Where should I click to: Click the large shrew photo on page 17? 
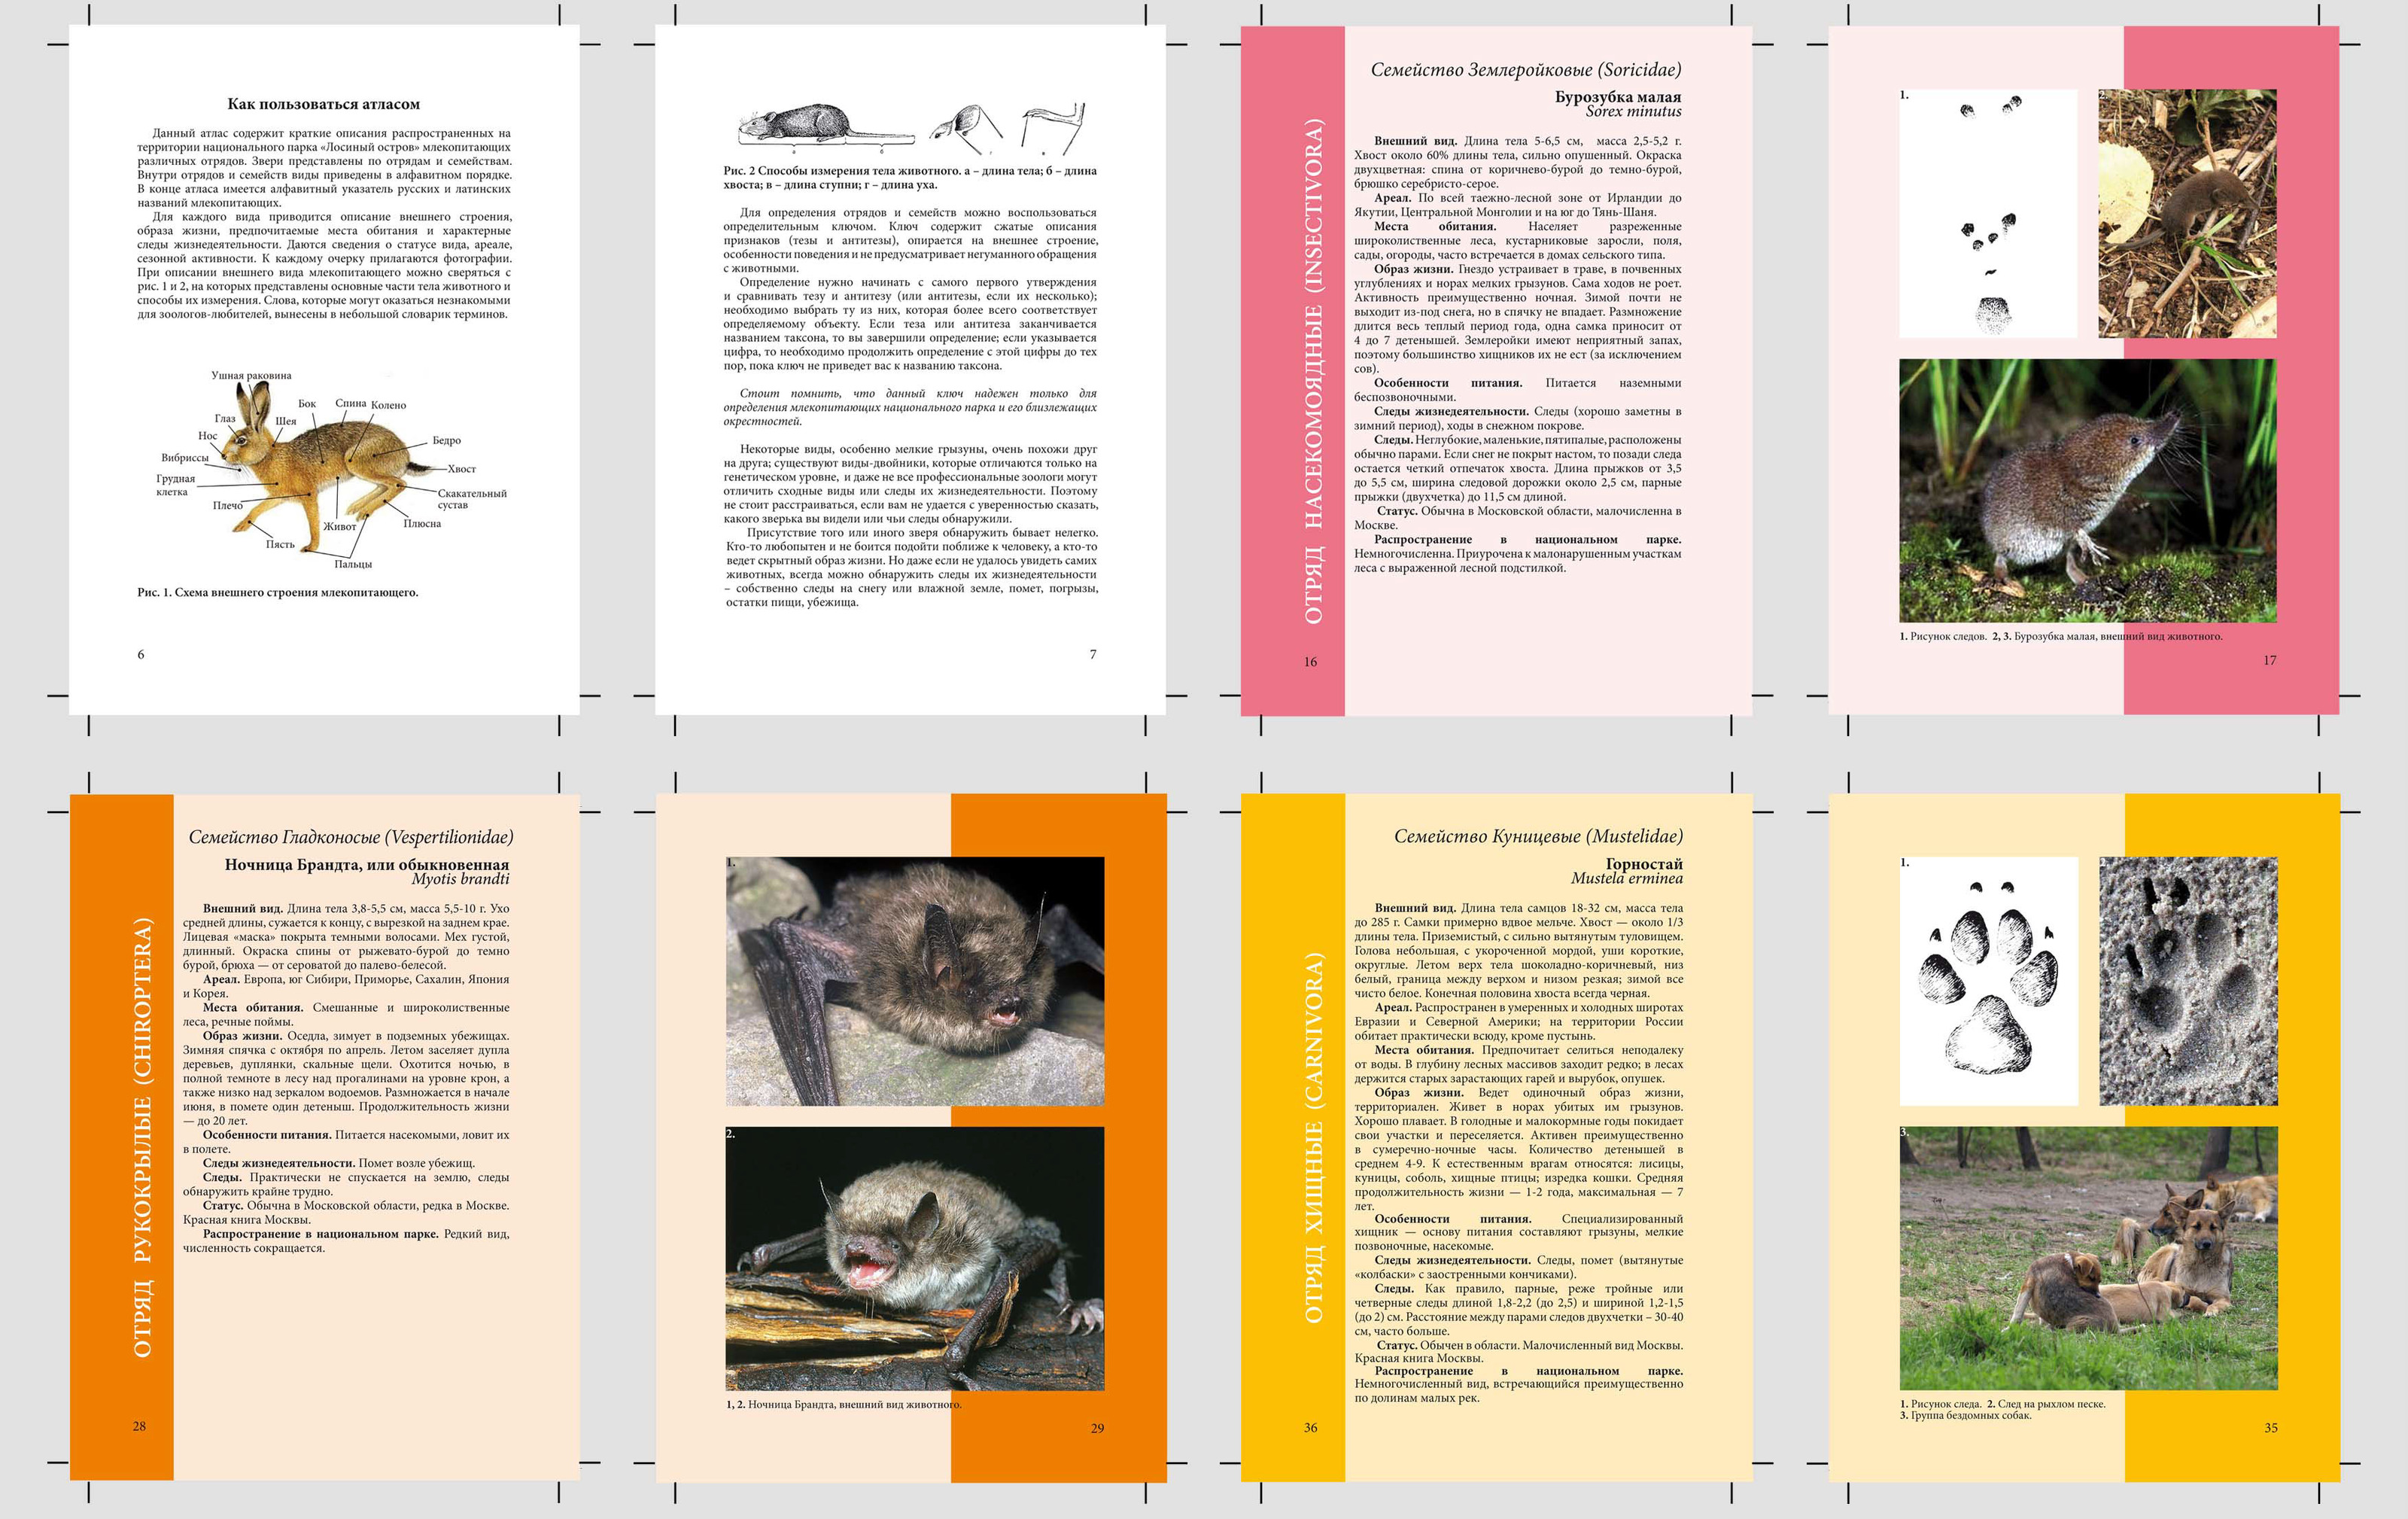click(x=2087, y=490)
